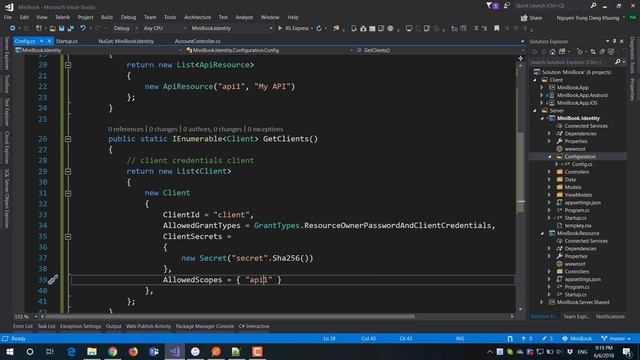640x360 pixels.
Task: Collapse the GetClients method at line 26
Action: tap(68, 139)
